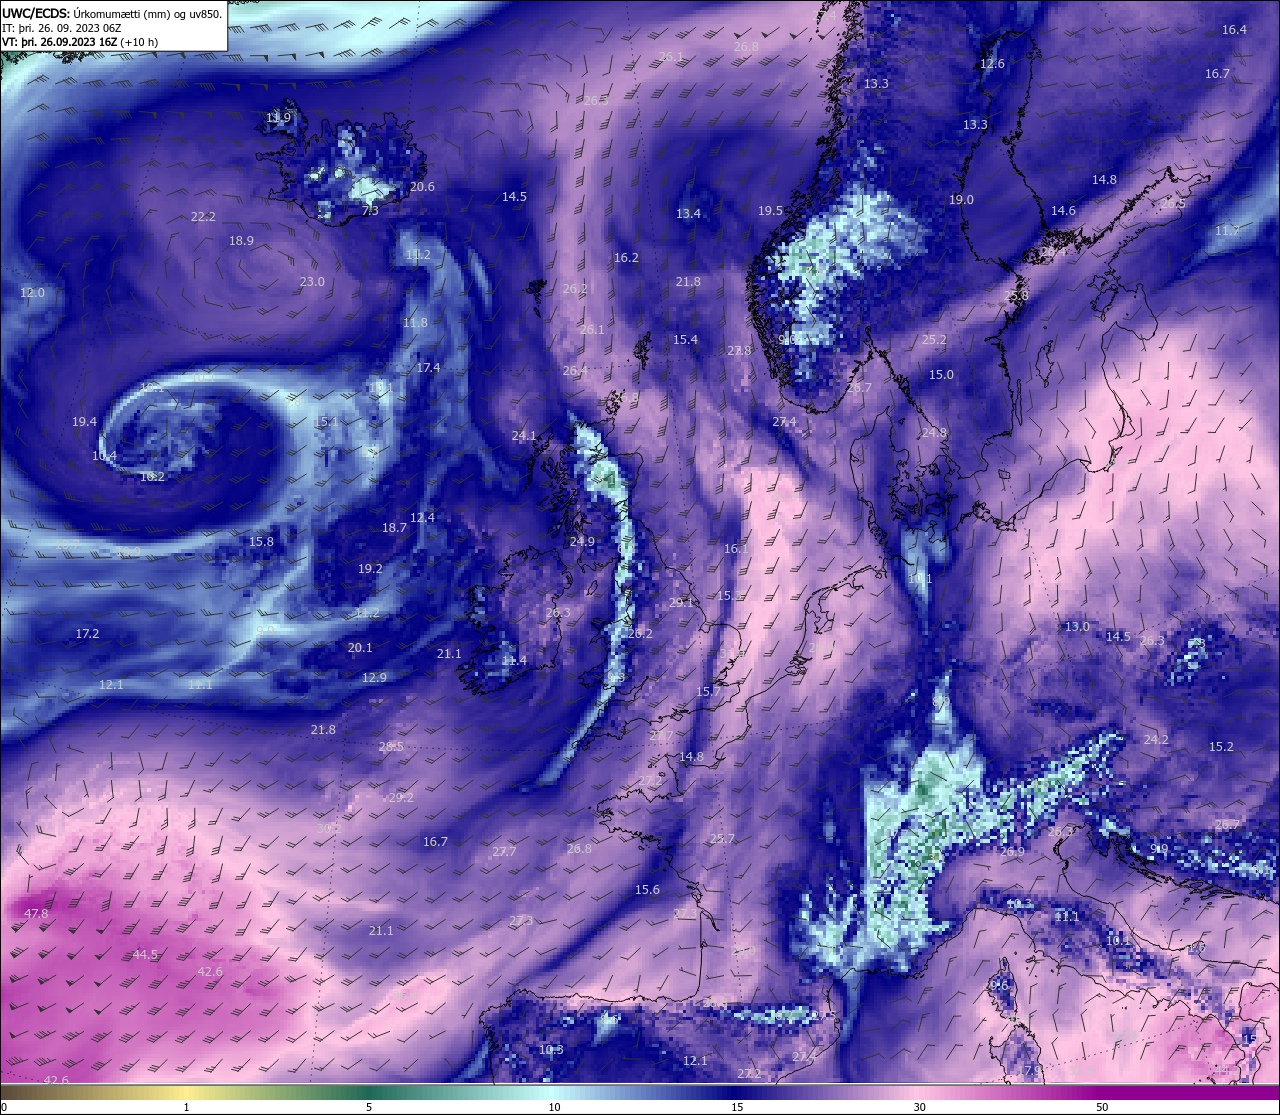Click the map value 11.8
This screenshot has height=1115, width=1280.
415,323
